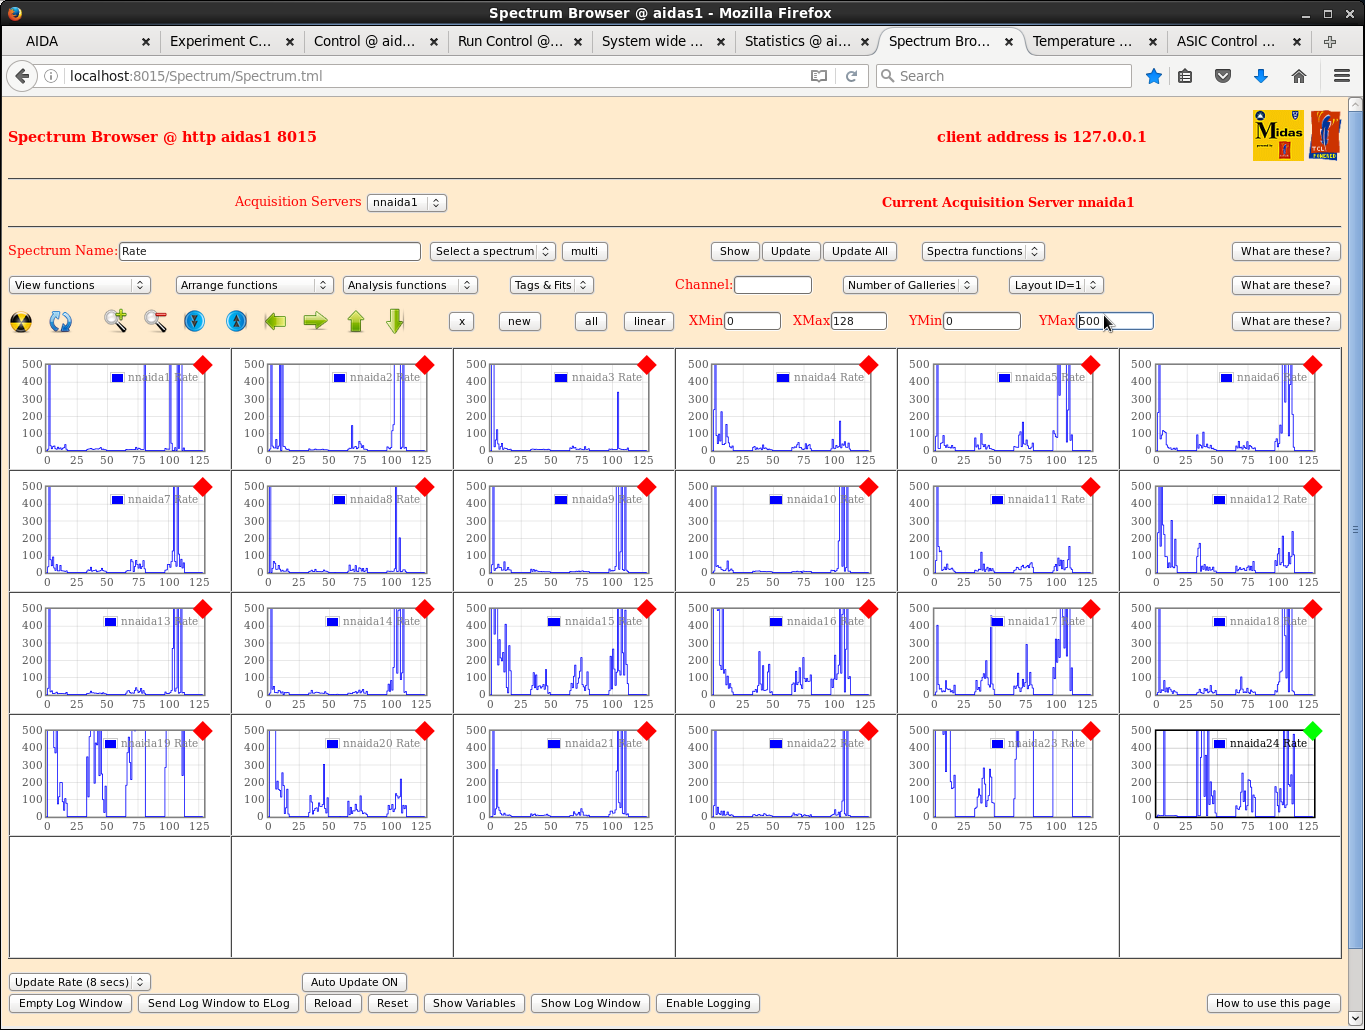The width and height of the screenshot is (1365, 1030).
Task: Open Firefox hamburger menu
Action: pyautogui.click(x=1342, y=76)
